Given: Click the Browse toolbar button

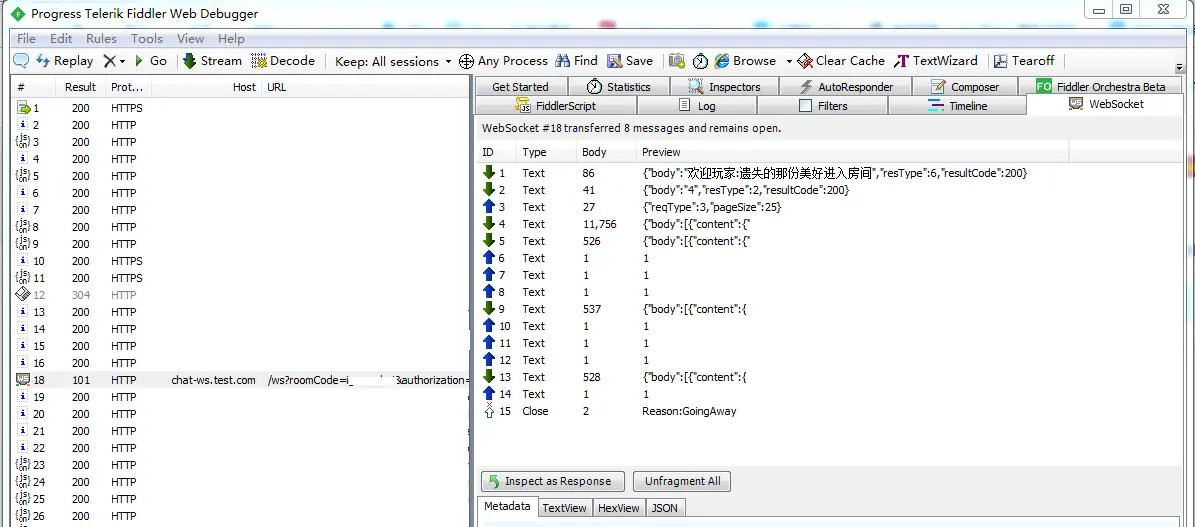Looking at the screenshot, I should [x=745, y=61].
